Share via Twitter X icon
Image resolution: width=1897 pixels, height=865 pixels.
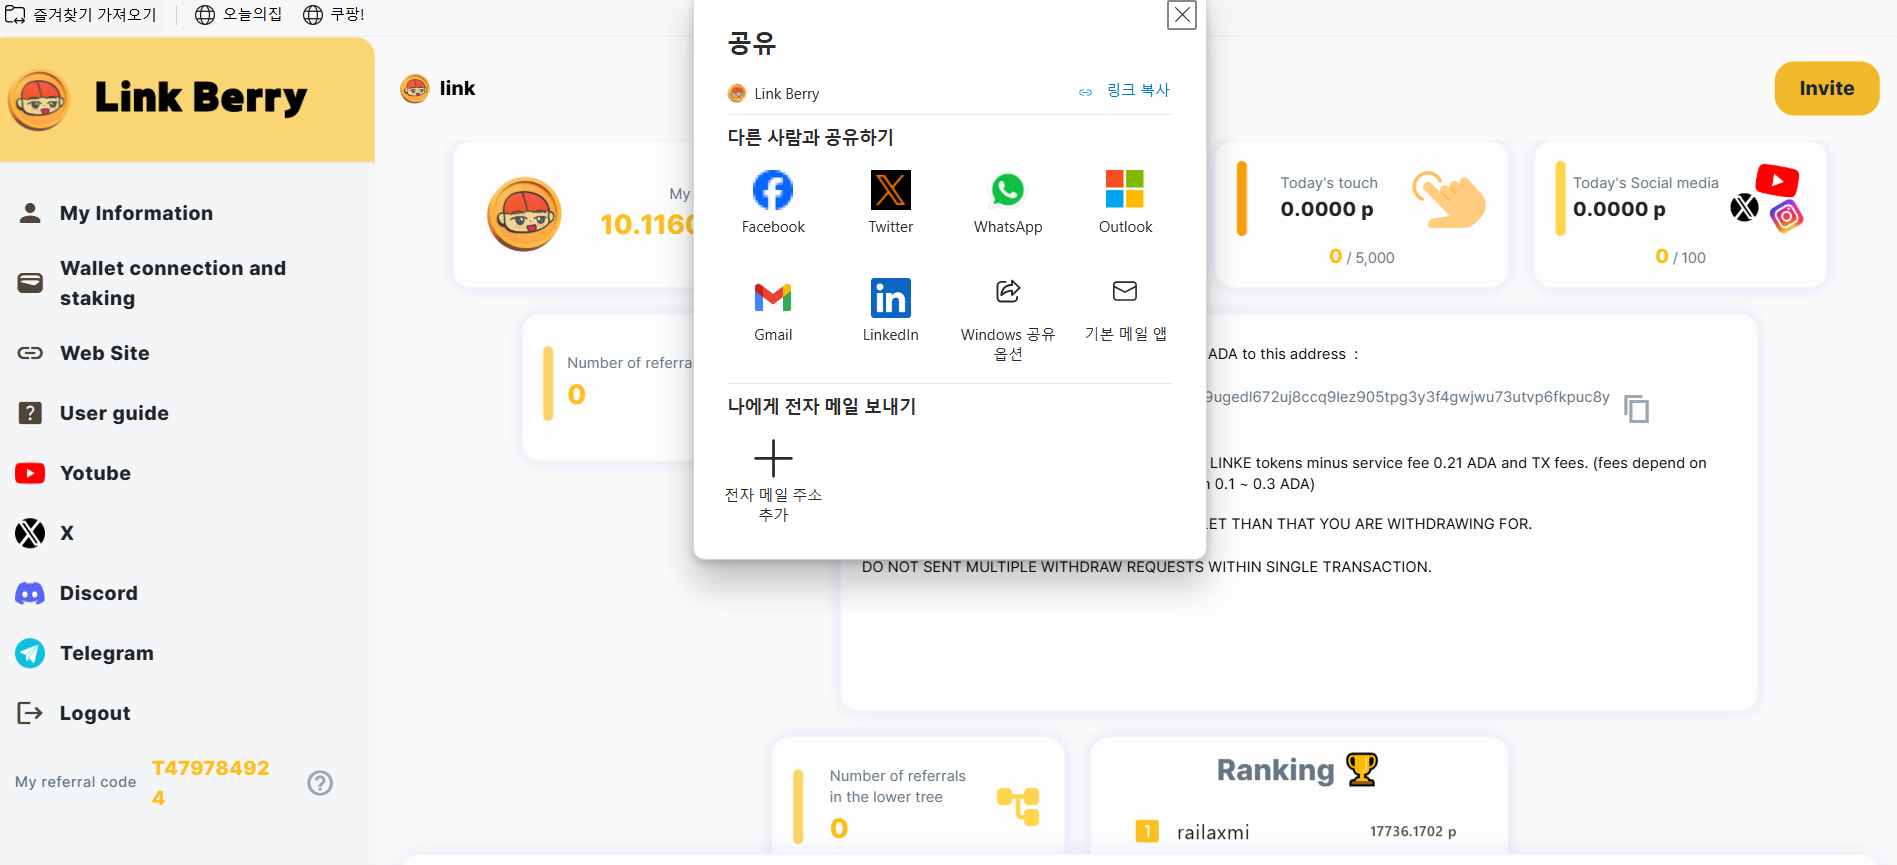890,190
